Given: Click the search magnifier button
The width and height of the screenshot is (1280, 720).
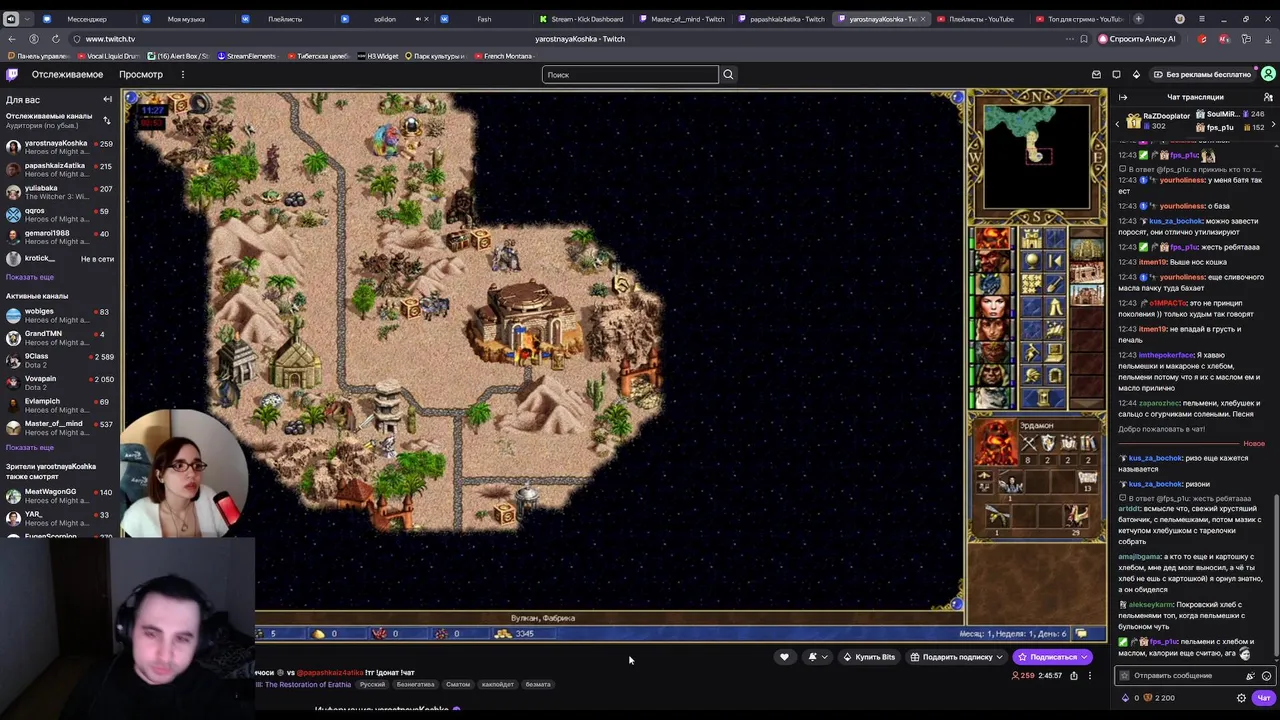Looking at the screenshot, I should pyautogui.click(x=728, y=74).
